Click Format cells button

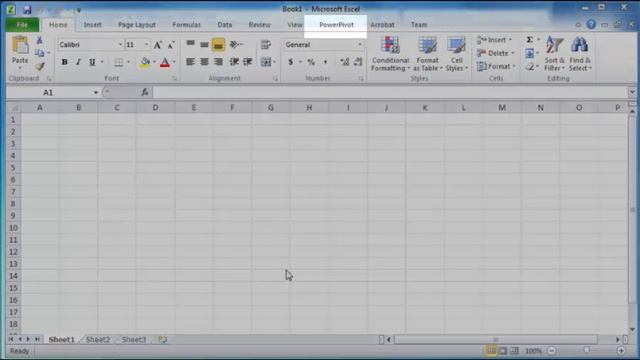pyautogui.click(x=496, y=66)
